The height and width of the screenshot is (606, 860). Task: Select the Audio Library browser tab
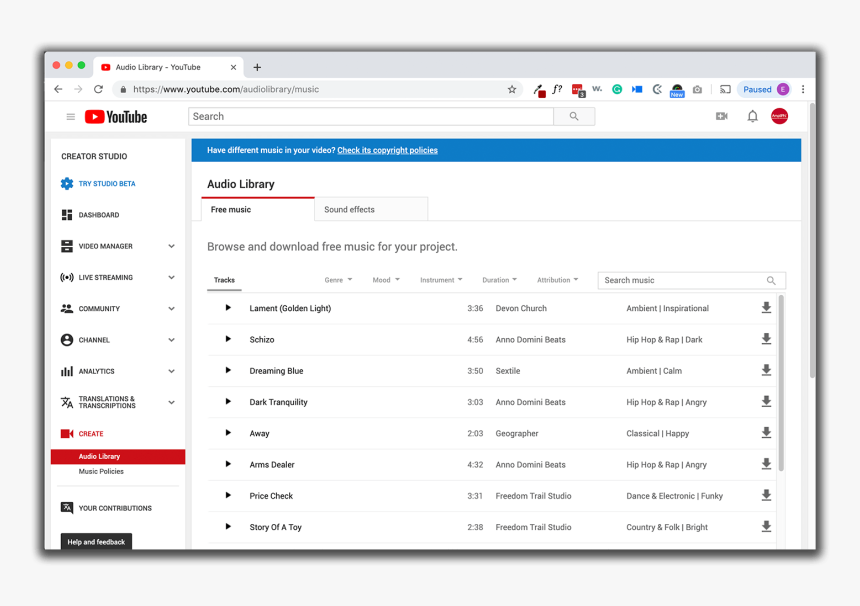[x=168, y=67]
